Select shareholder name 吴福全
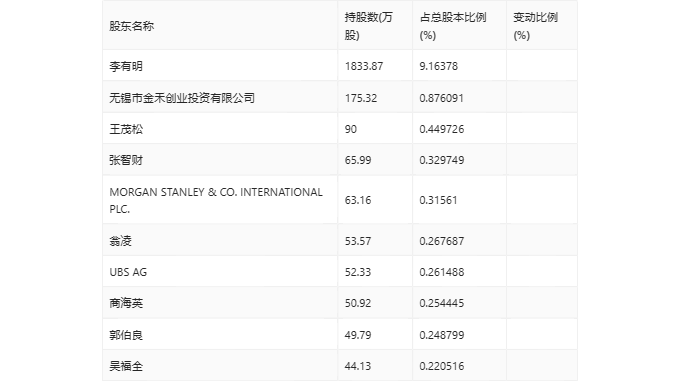Viewport: 680px width, 381px height. coord(126,366)
